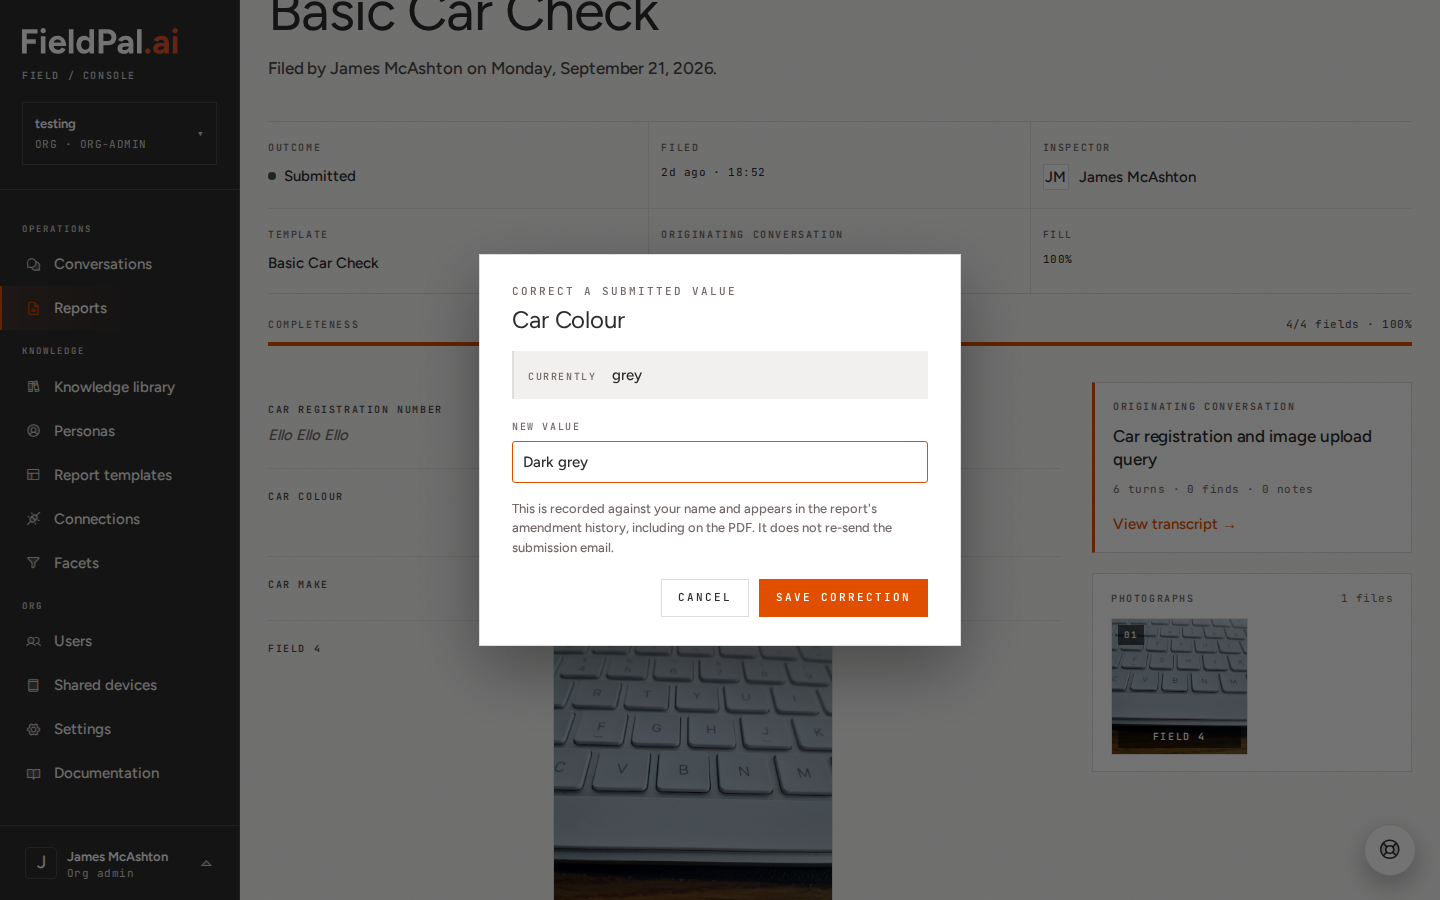
Task: Click the FieldPal.ai logo
Action: 100,42
